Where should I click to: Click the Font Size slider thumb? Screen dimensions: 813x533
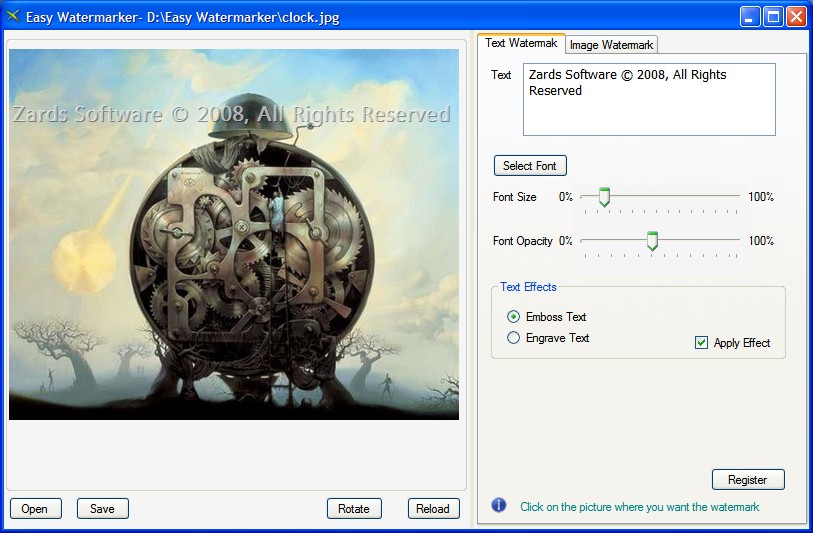point(604,197)
